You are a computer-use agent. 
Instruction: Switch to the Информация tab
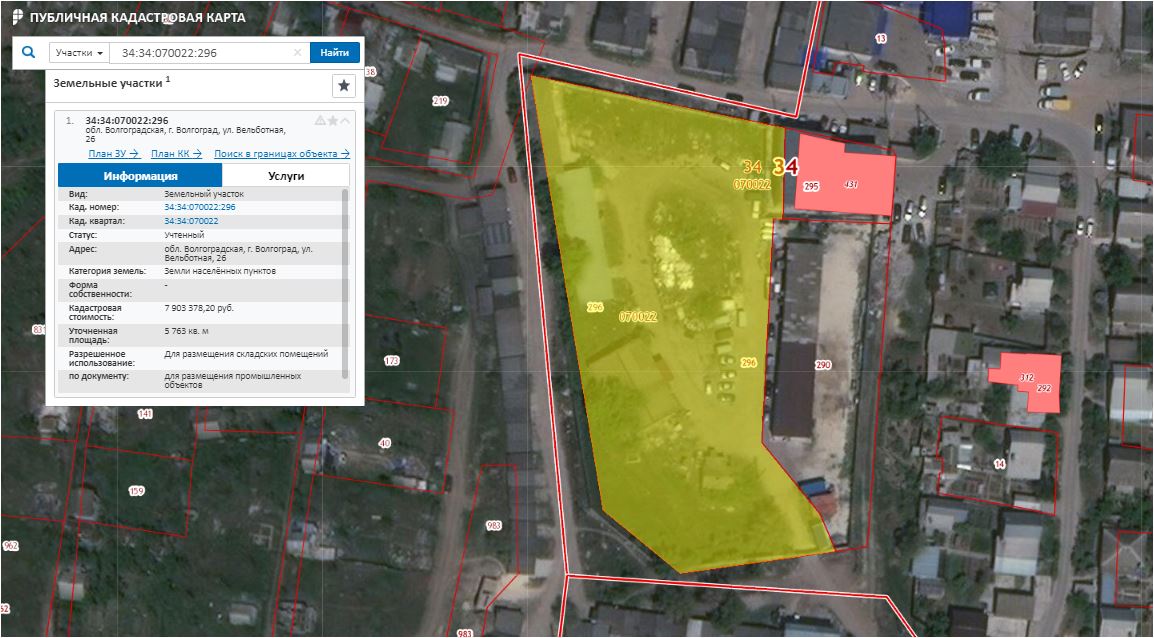point(140,175)
